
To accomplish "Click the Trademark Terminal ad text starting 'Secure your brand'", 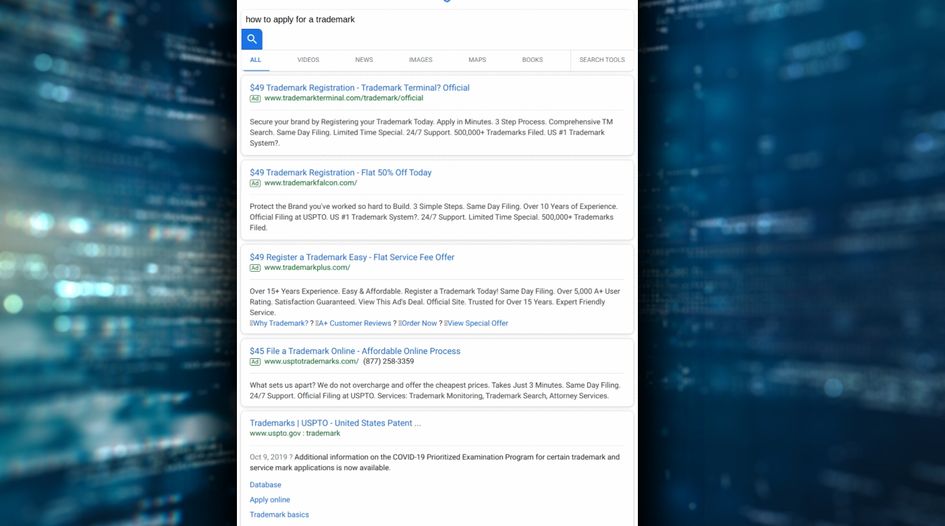I will tap(431, 132).
